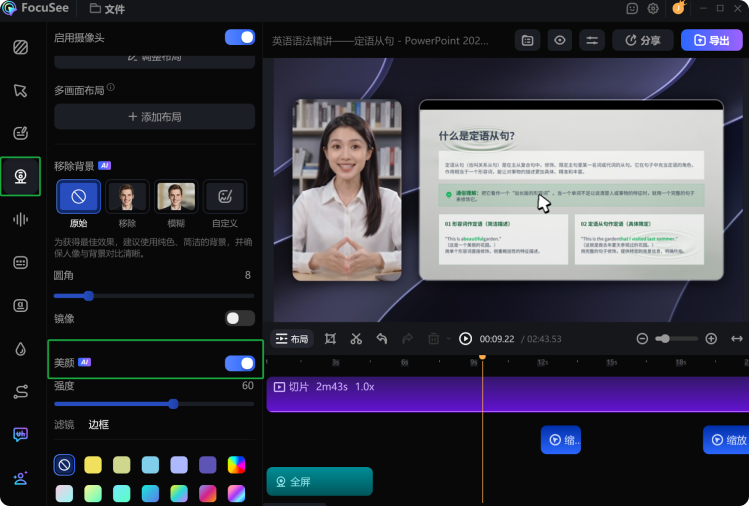Open the preview eye icon in top bar

559,40
